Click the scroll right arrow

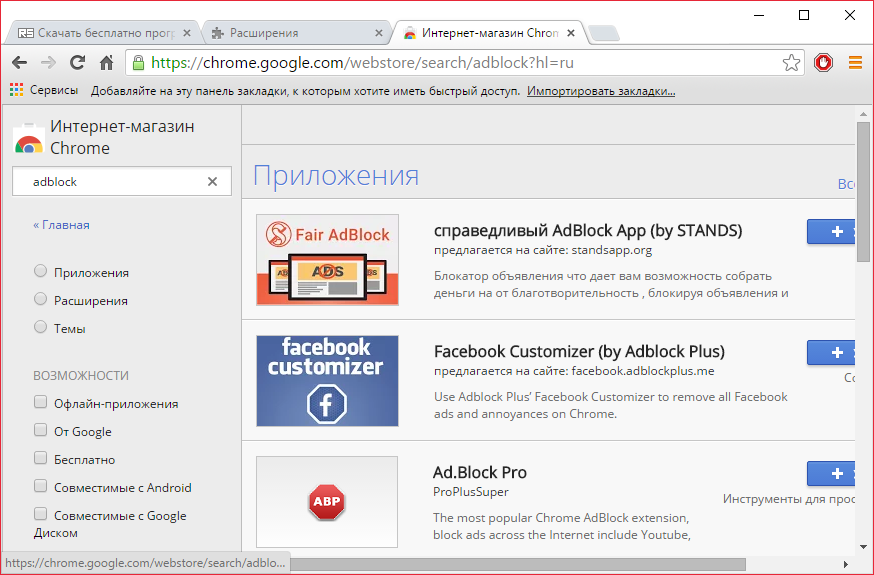(846, 564)
